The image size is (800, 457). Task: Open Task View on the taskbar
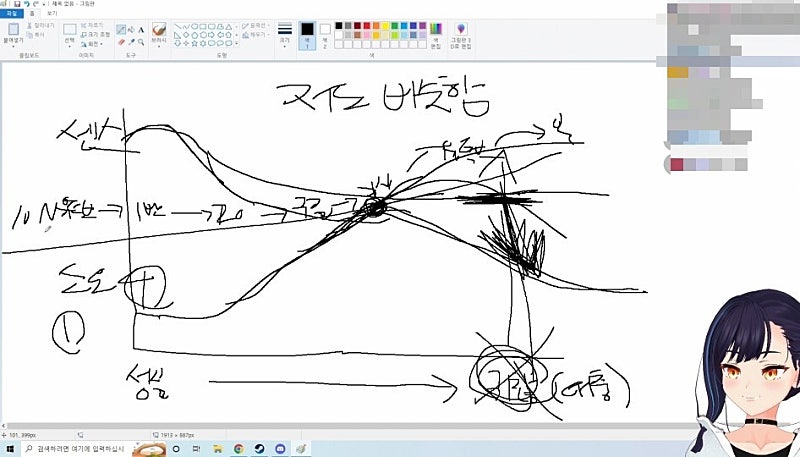(196, 449)
